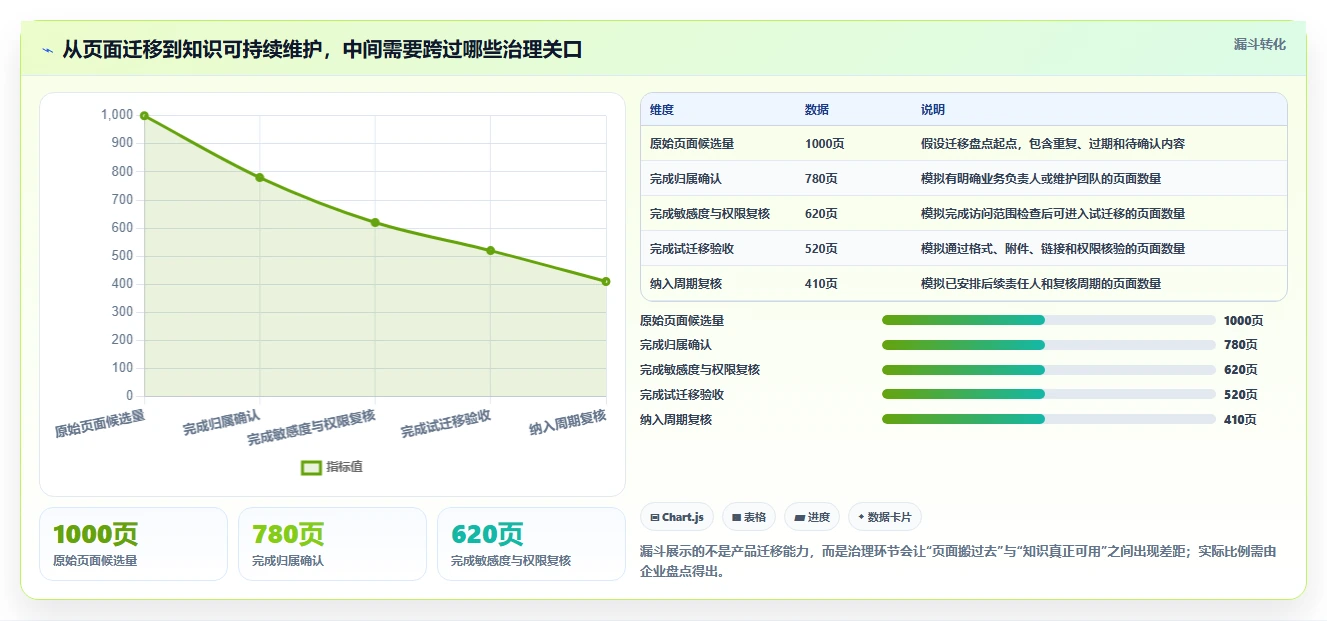
Task: Click the 1,000 y-axis label
Action: pyautogui.click(x=117, y=115)
